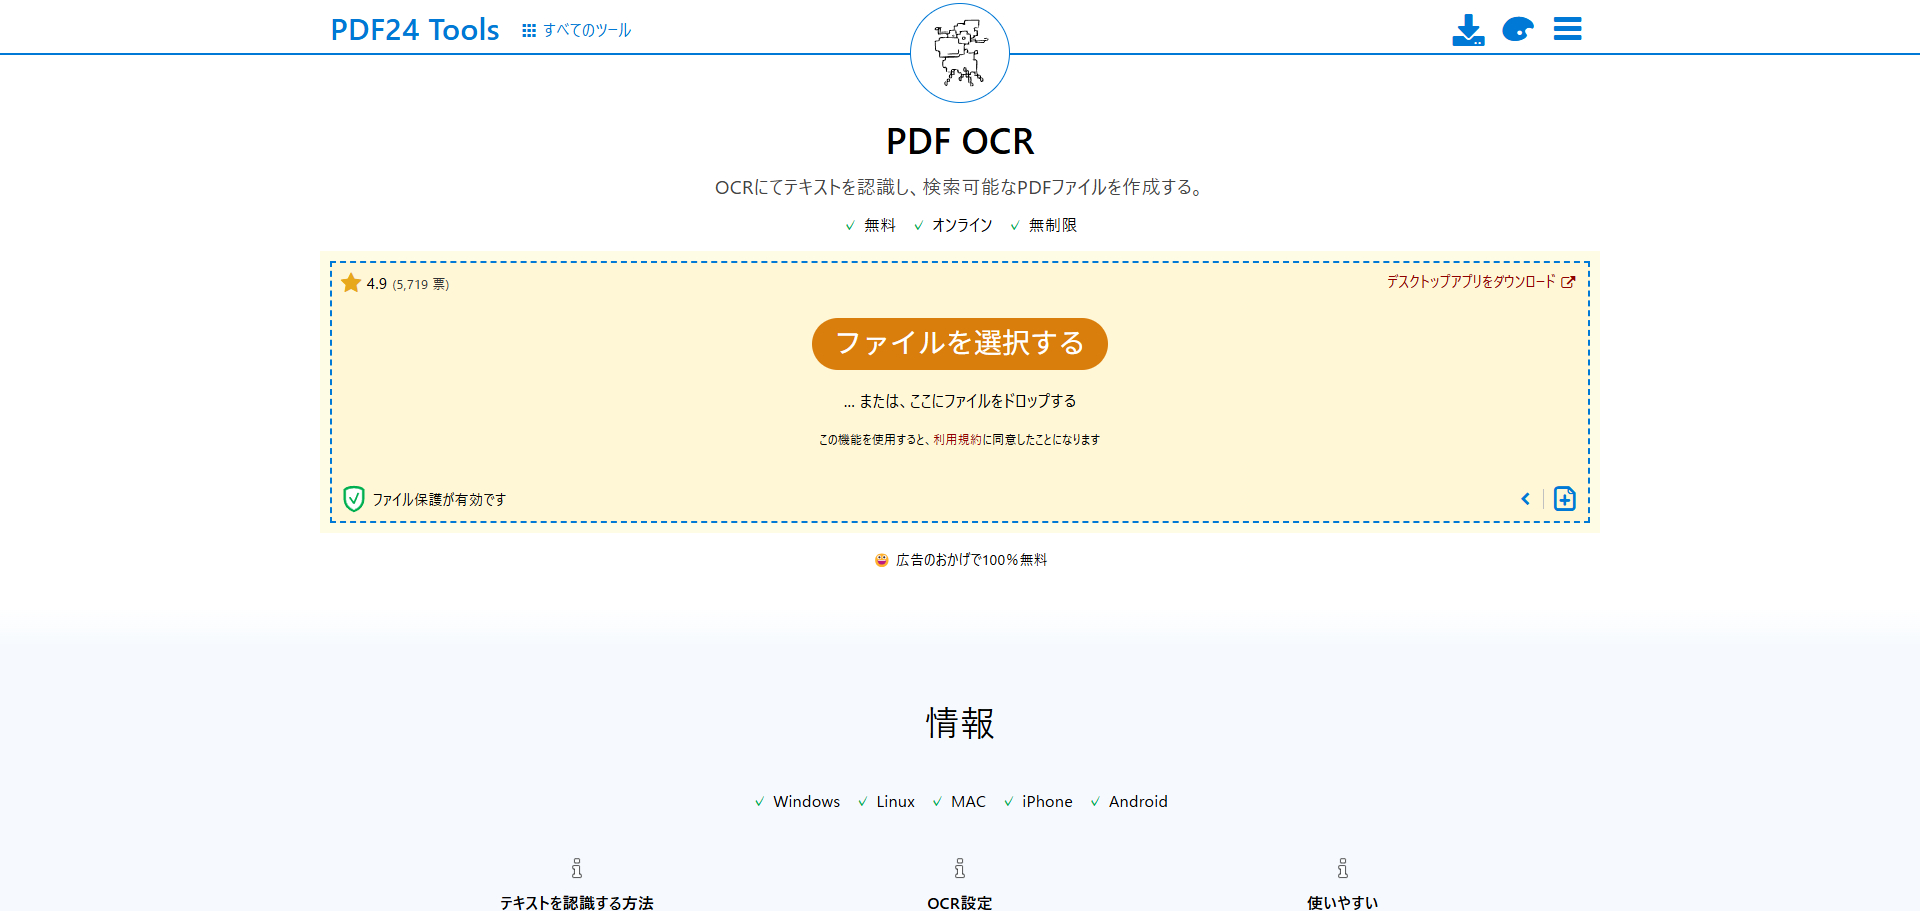This screenshot has width=1920, height=911.
Task: Click the Windows platform label
Action: [806, 802]
